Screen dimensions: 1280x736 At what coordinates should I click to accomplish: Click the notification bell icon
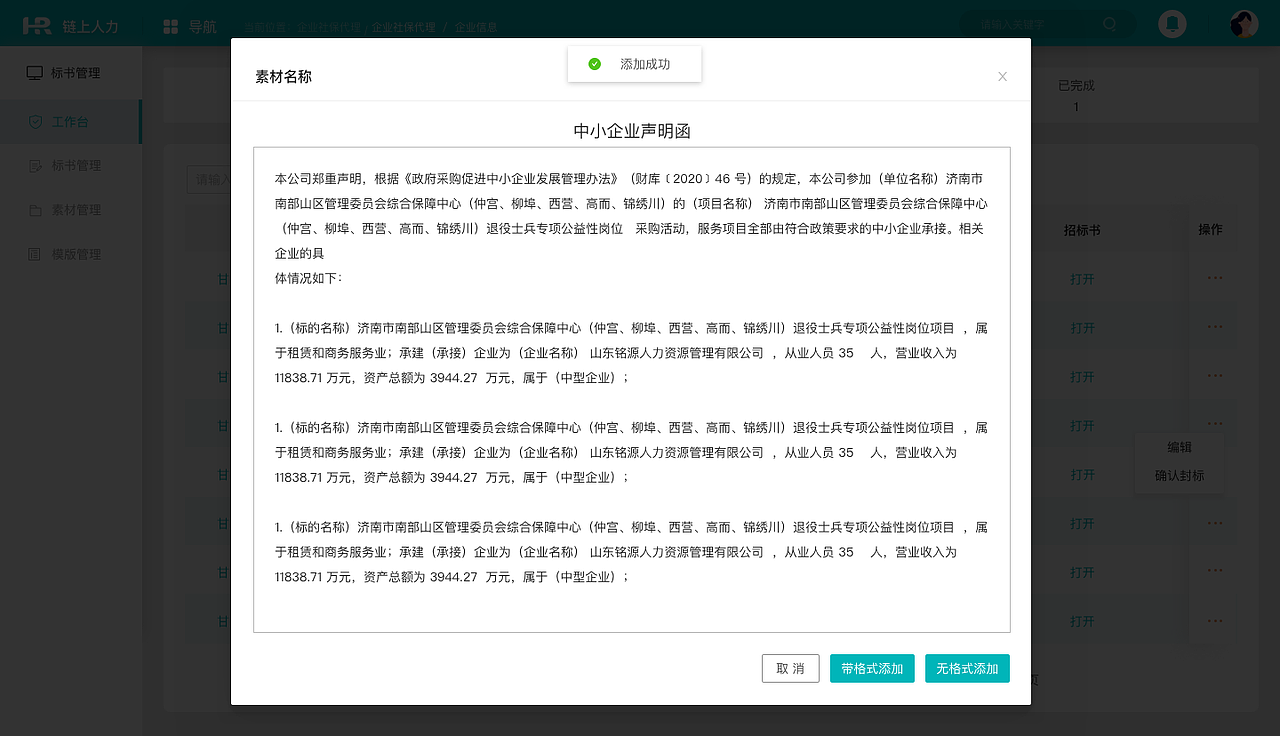click(1172, 24)
